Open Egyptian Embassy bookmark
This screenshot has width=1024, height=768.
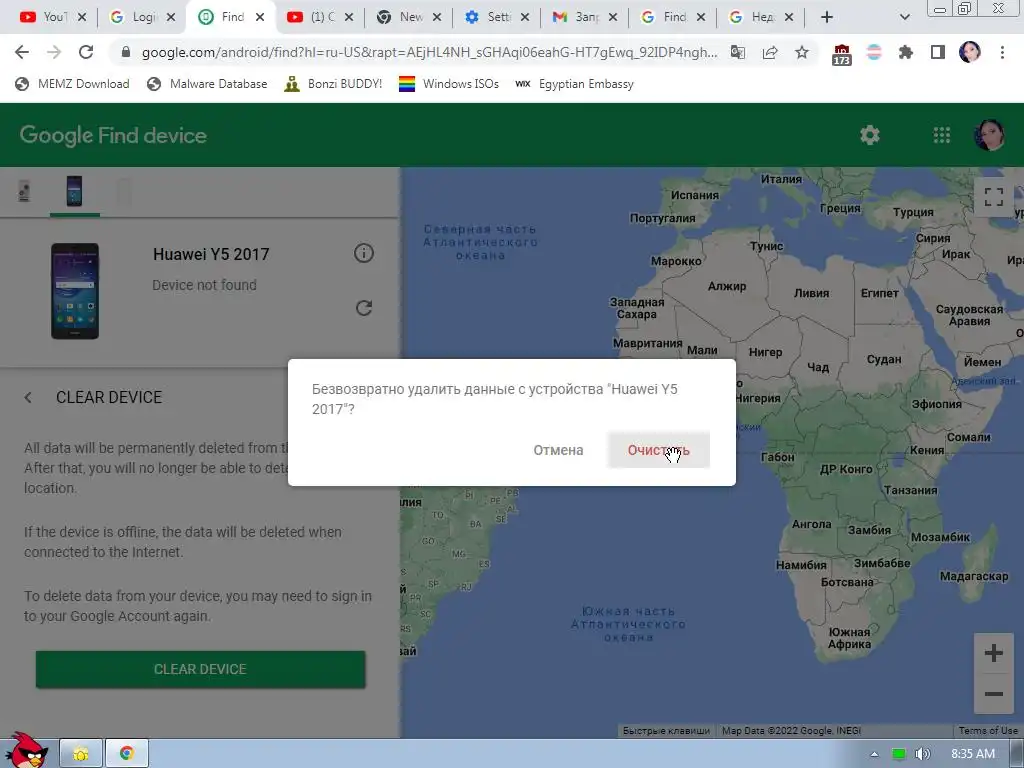coord(574,84)
